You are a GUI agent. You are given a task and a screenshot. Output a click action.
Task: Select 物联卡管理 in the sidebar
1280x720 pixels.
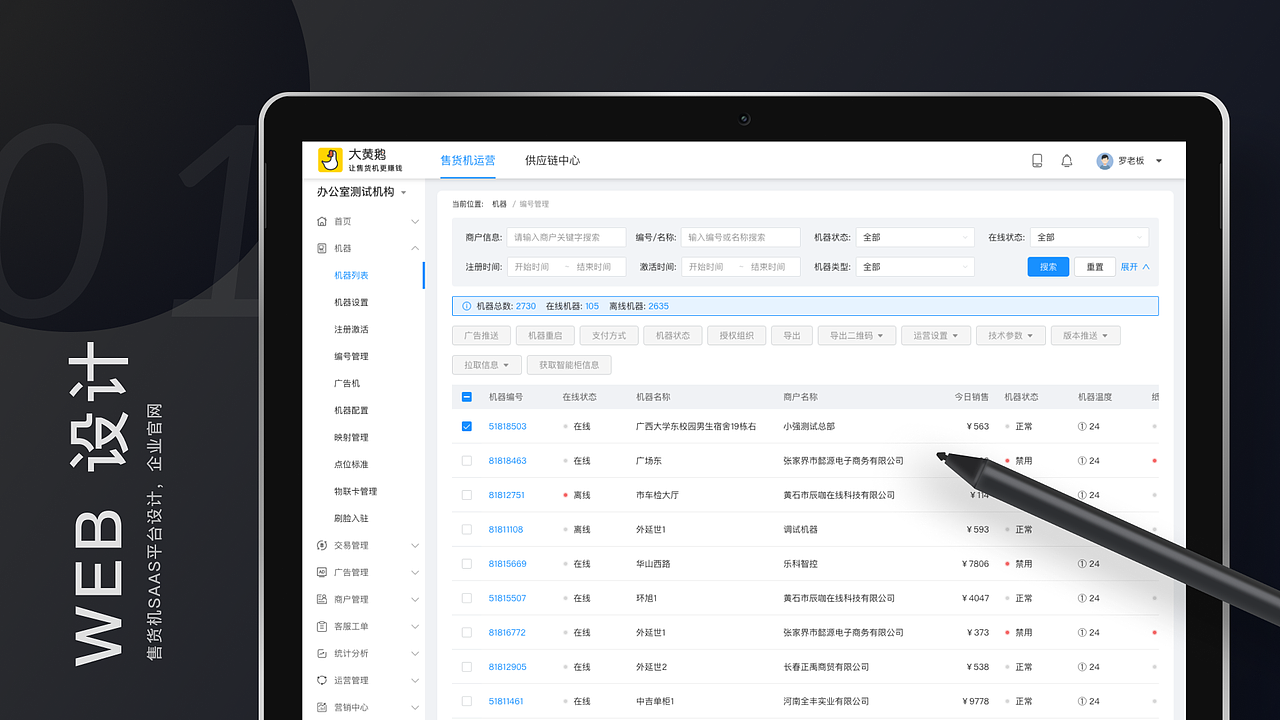(355, 491)
